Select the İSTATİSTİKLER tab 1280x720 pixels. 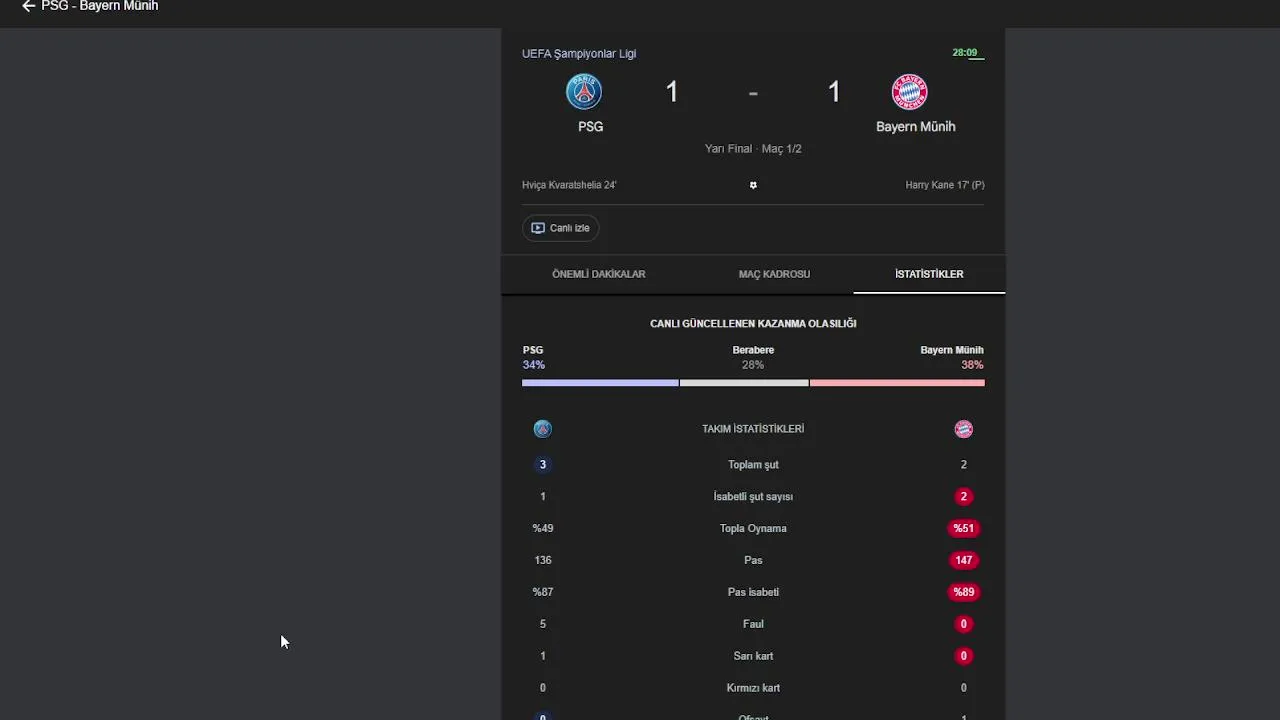(x=929, y=274)
